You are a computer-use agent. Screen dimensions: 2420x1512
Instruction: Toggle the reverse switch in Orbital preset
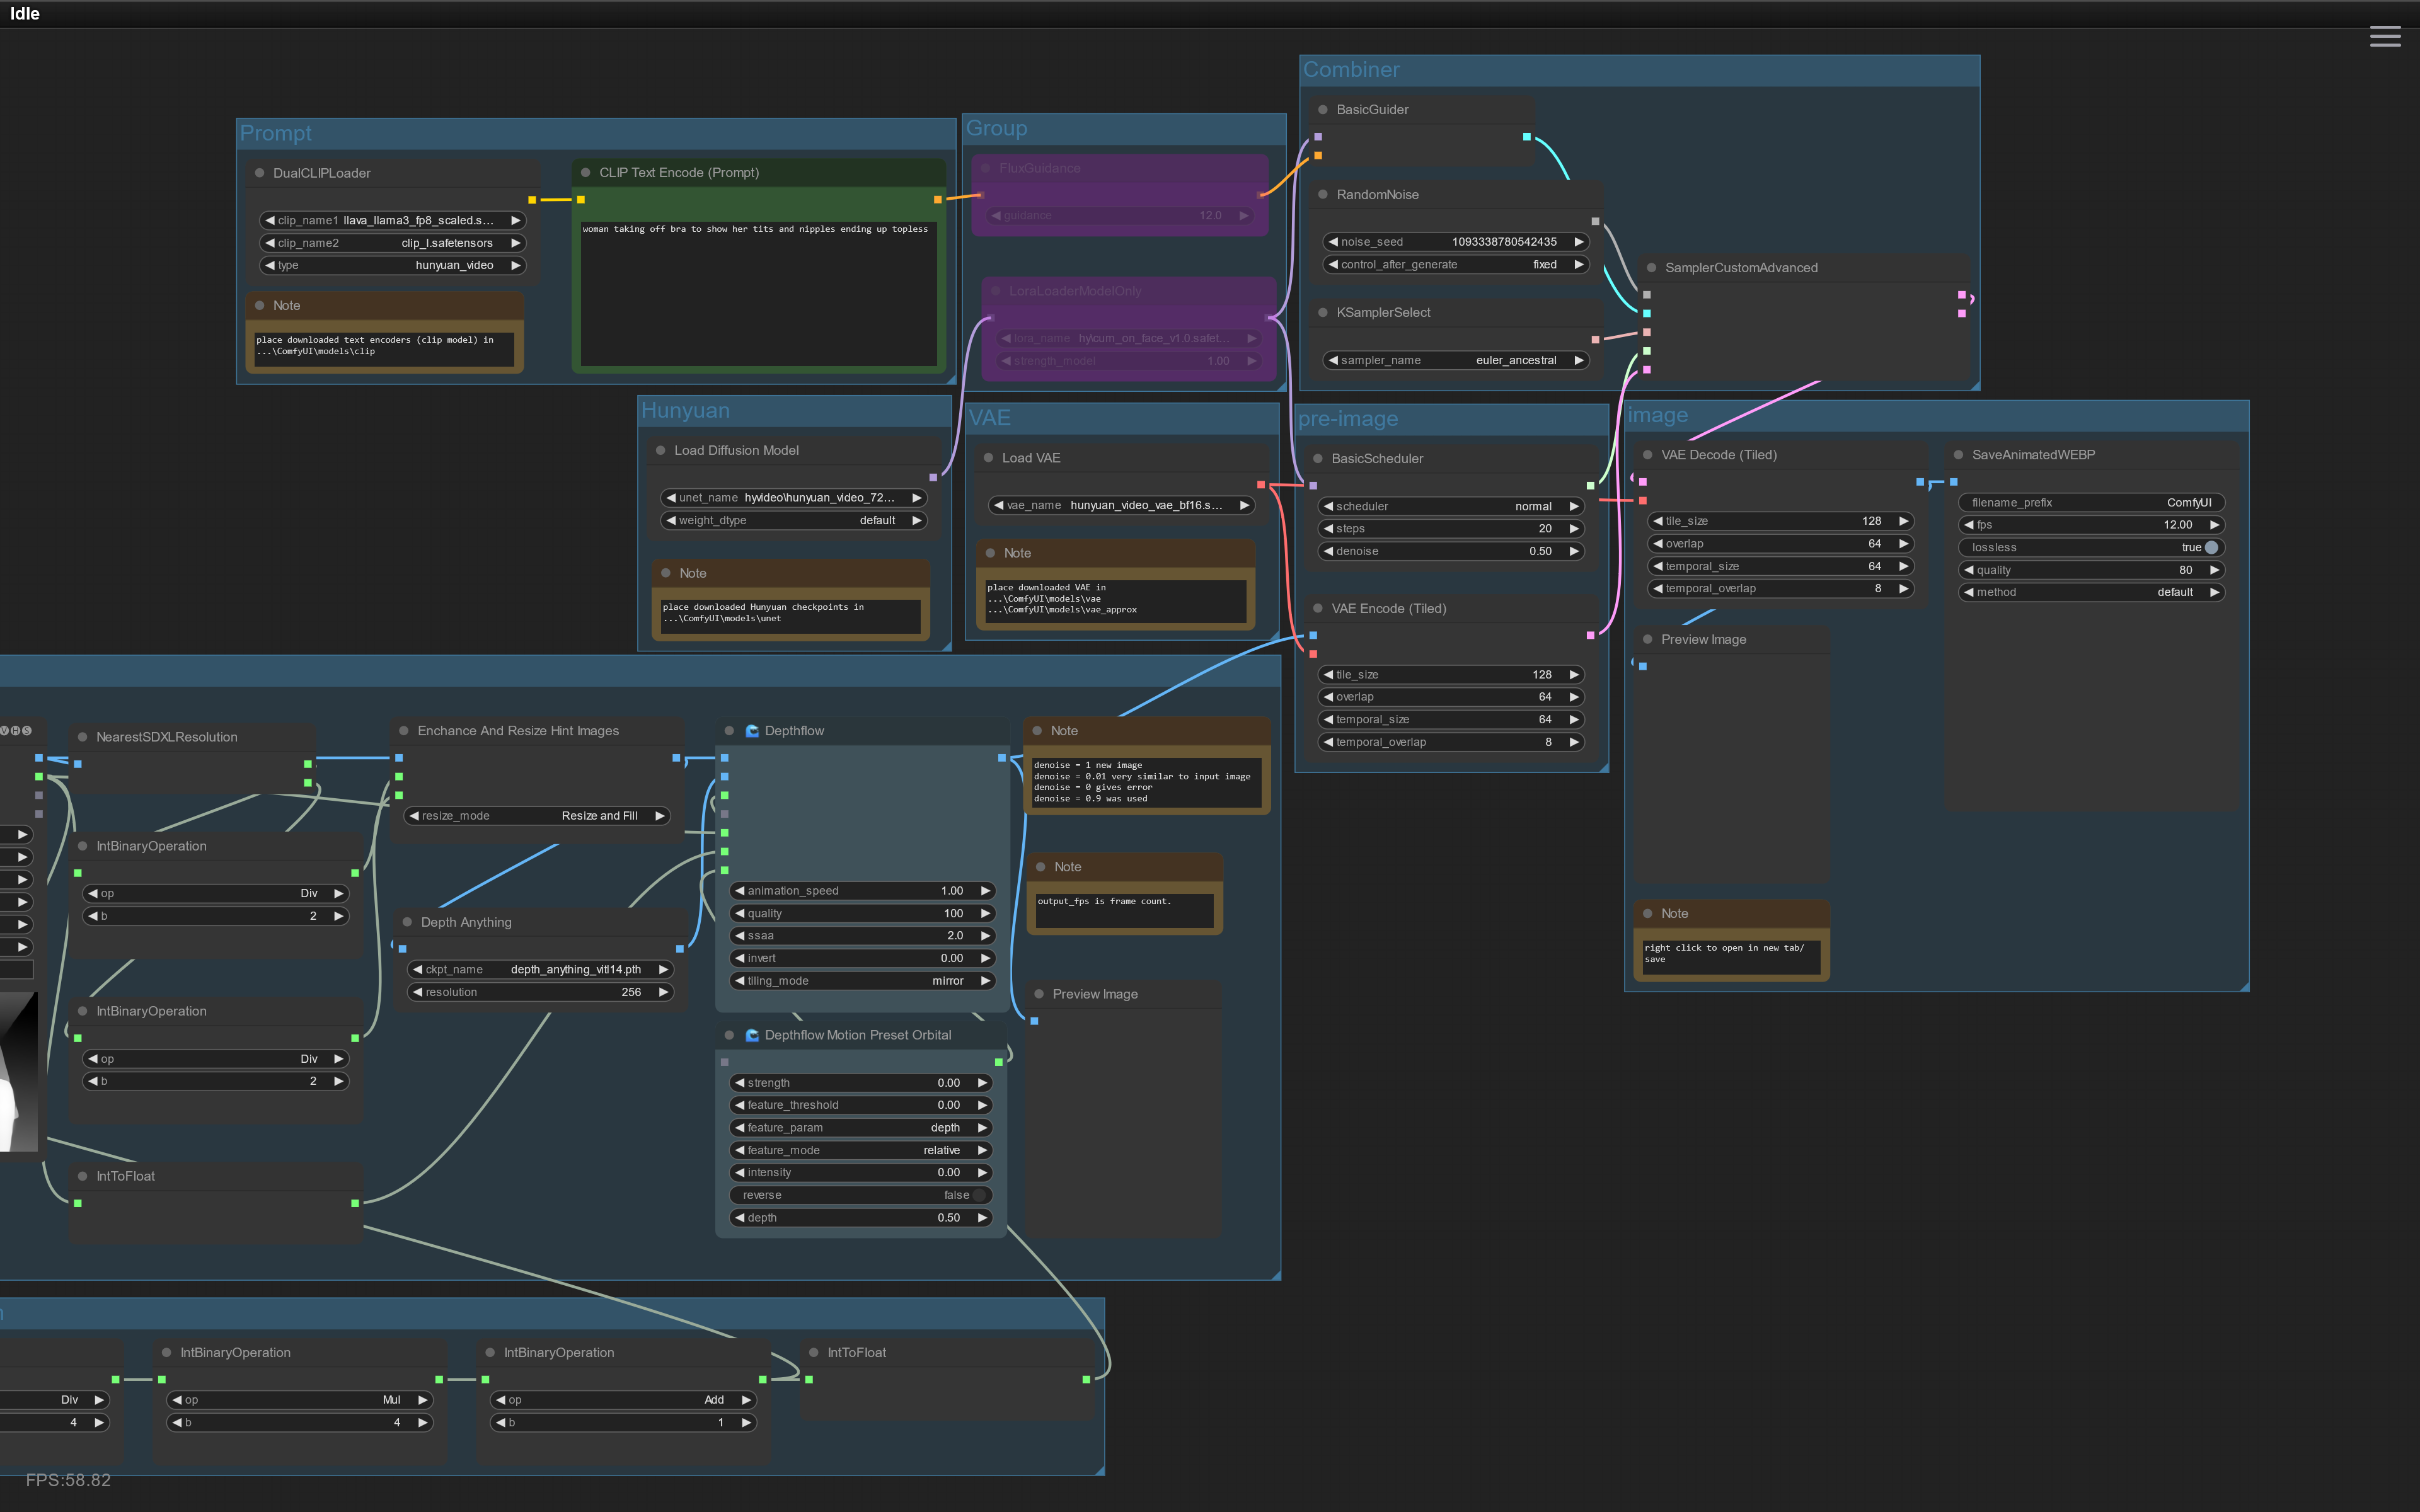(x=978, y=1195)
